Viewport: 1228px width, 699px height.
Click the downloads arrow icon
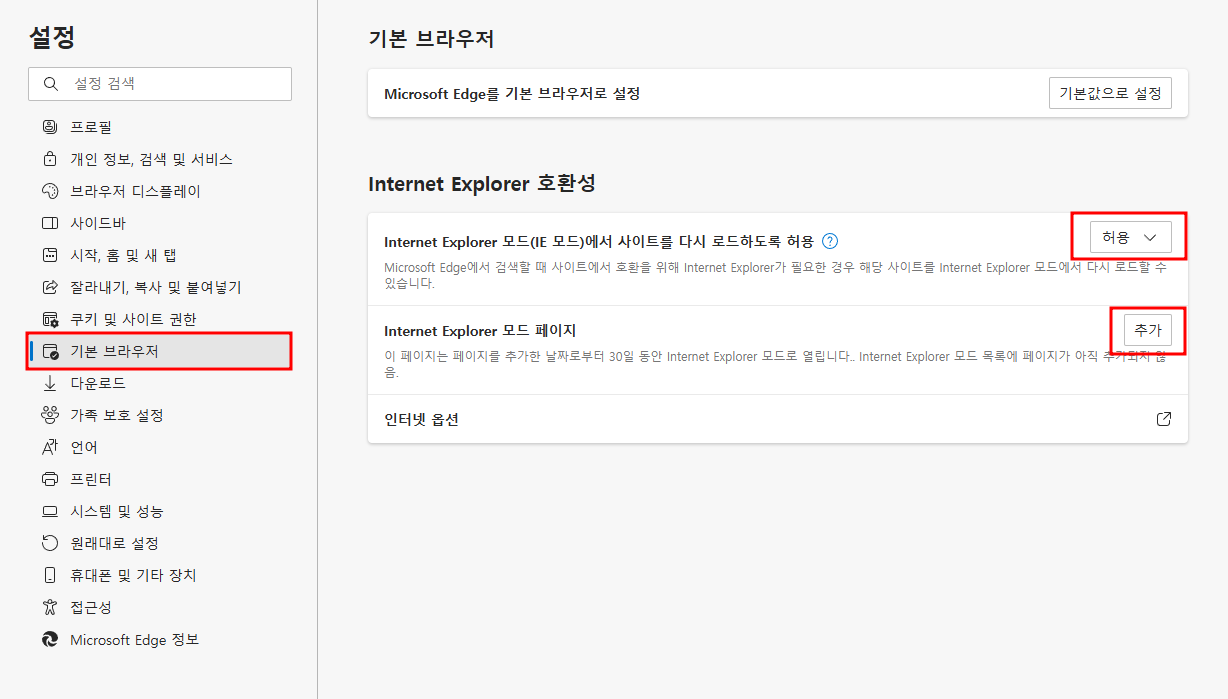50,383
